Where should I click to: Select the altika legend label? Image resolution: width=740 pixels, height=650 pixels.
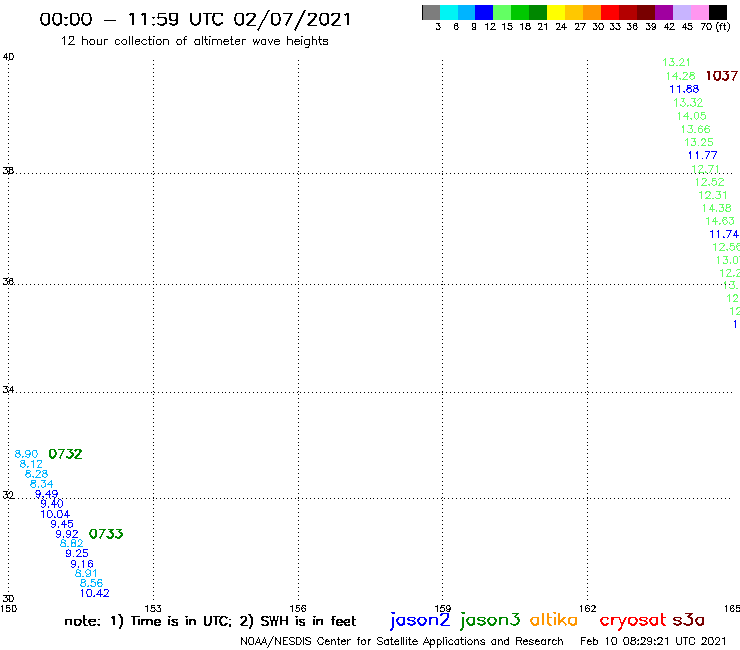click(554, 620)
